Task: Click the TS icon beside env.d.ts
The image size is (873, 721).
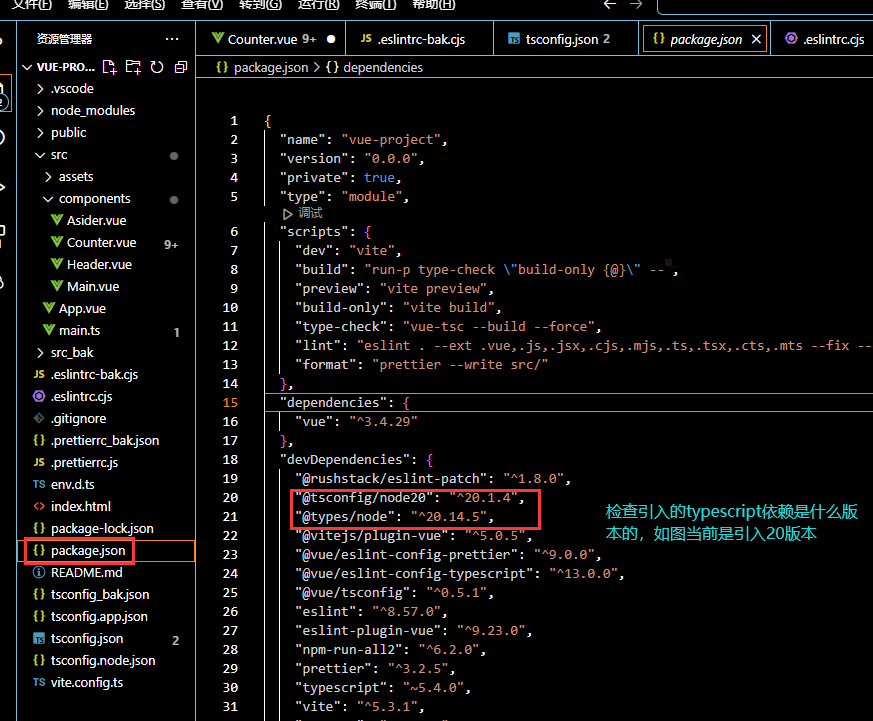Action: click(x=39, y=484)
